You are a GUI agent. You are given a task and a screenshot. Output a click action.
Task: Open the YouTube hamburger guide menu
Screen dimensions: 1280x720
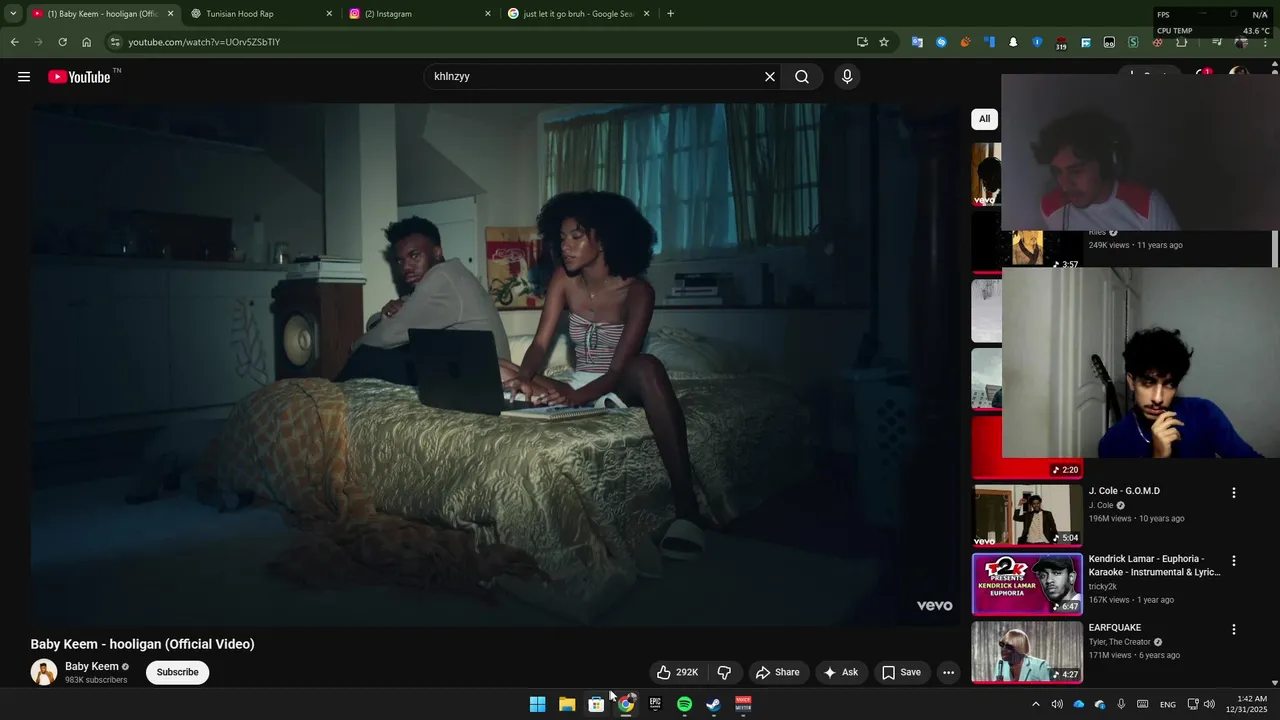click(x=24, y=77)
